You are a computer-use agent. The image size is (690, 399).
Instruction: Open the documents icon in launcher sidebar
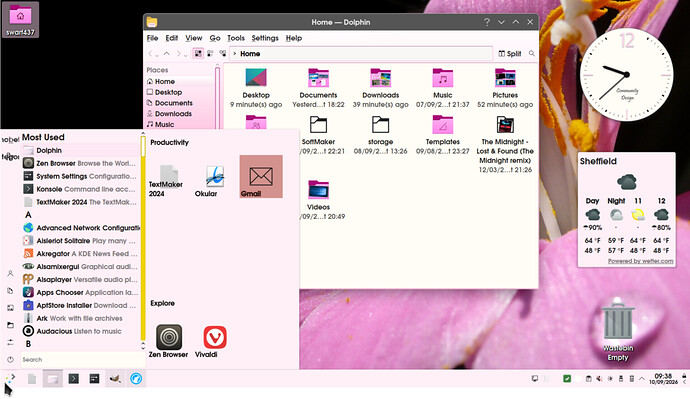pos(11,291)
